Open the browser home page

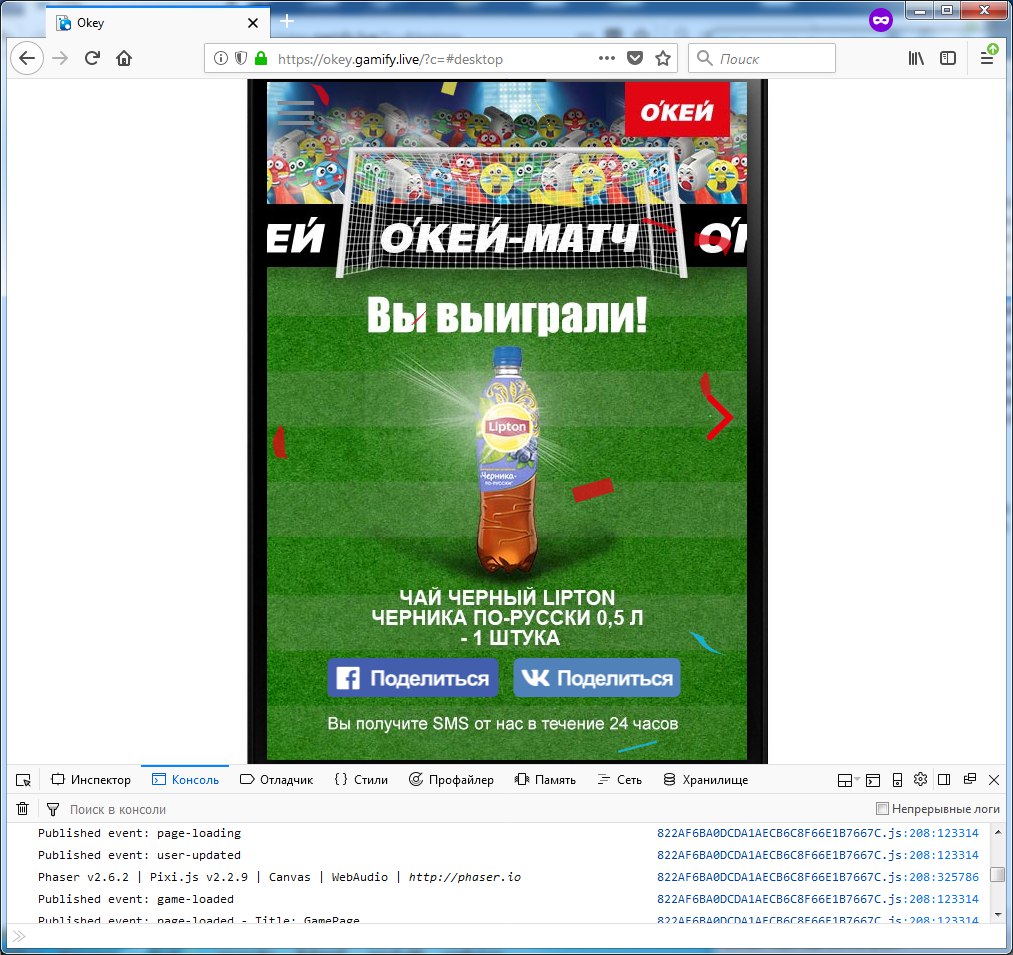click(x=124, y=58)
